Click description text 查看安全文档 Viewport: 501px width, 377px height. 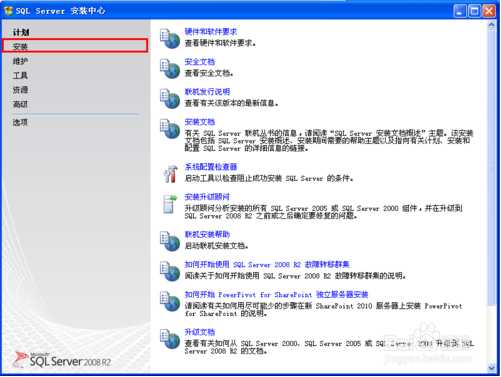(209, 73)
